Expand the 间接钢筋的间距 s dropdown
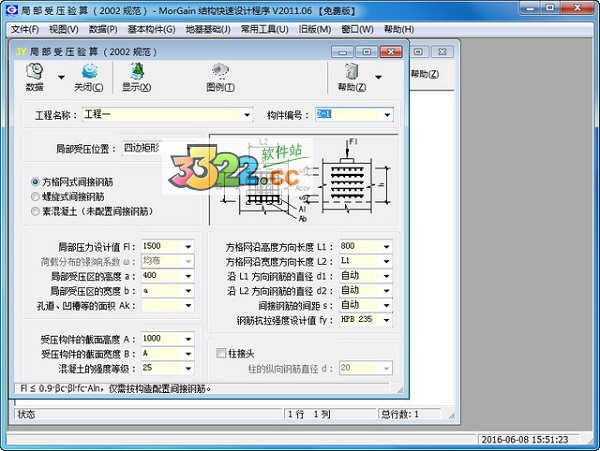Screen dimensions: 600x451 tap(386, 306)
